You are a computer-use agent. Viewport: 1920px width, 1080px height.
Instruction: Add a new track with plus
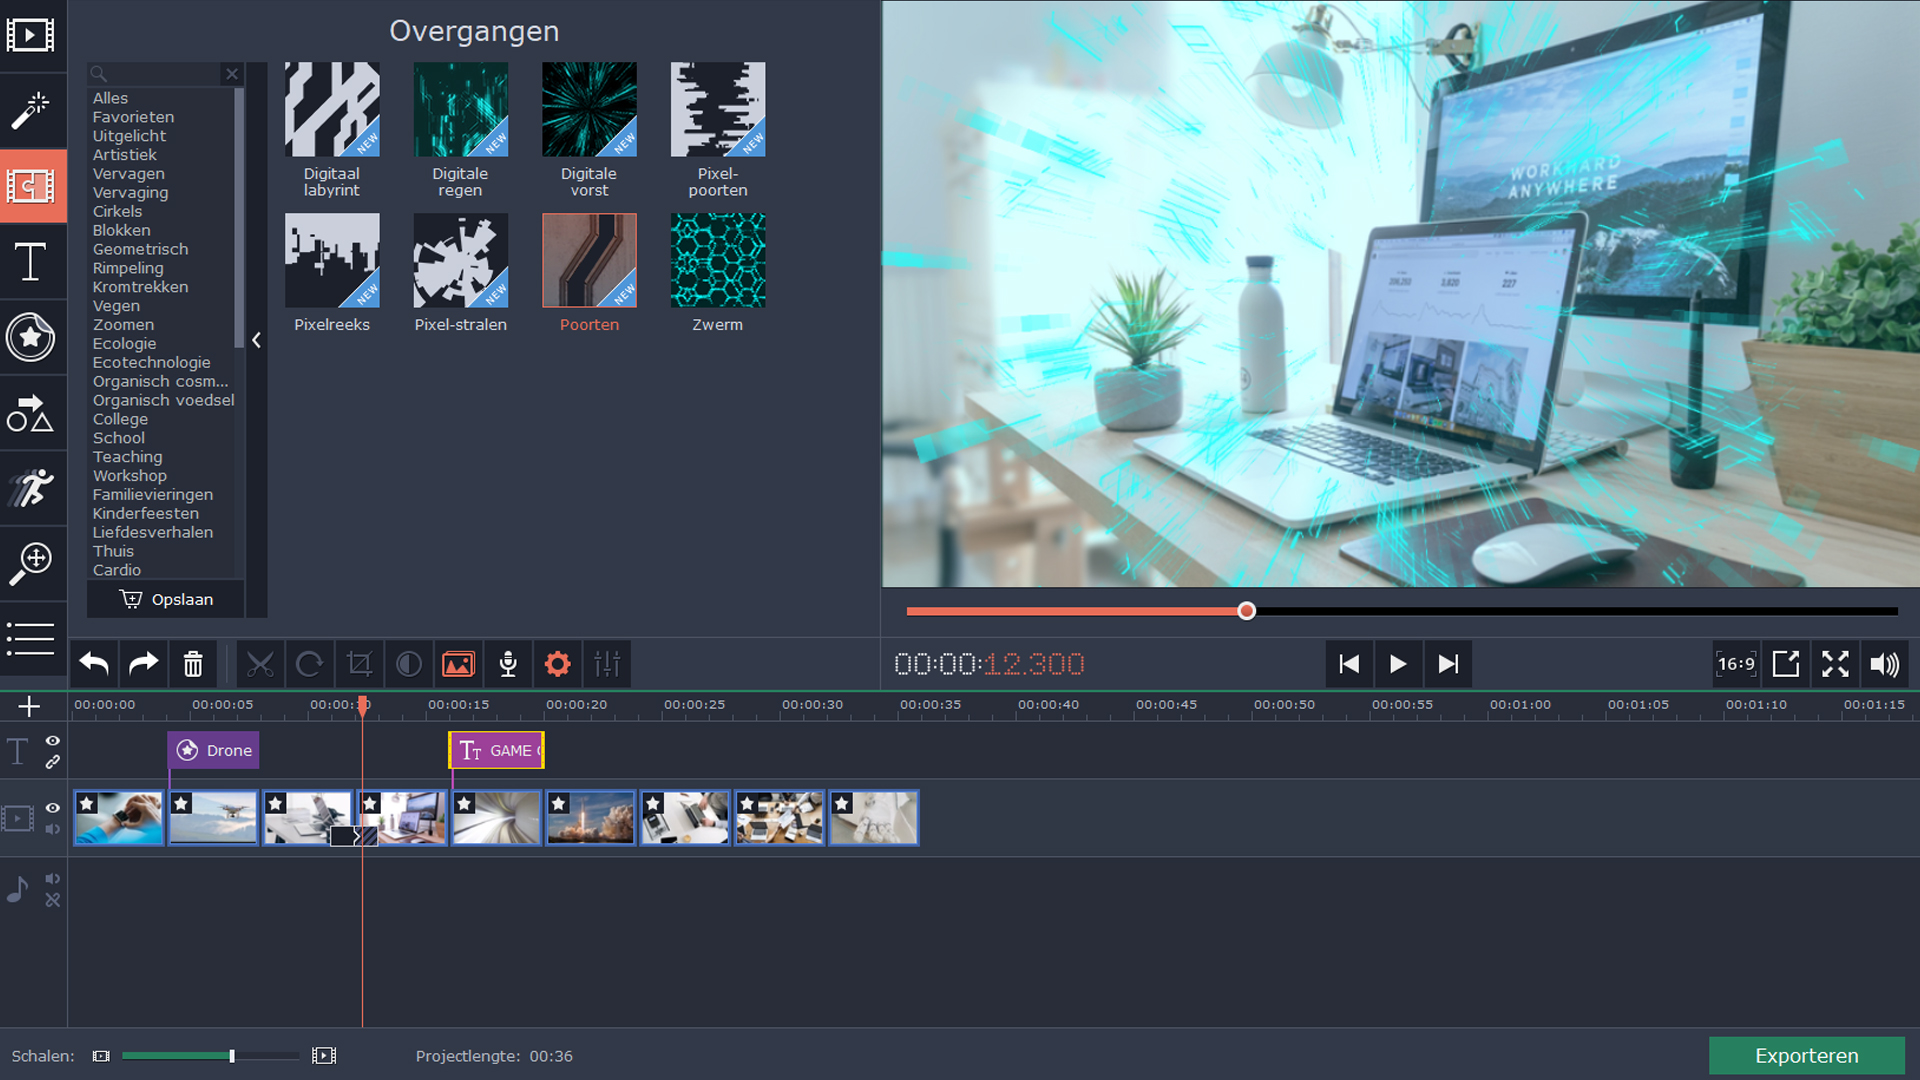(29, 707)
